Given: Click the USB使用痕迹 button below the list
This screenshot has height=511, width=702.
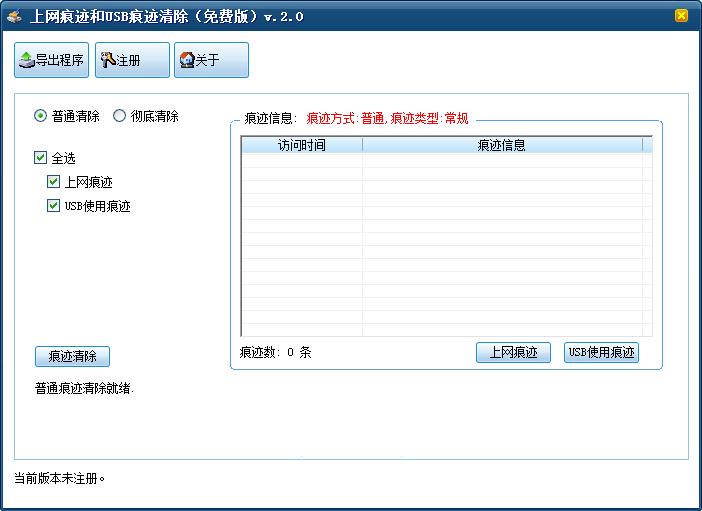Looking at the screenshot, I should coord(601,353).
